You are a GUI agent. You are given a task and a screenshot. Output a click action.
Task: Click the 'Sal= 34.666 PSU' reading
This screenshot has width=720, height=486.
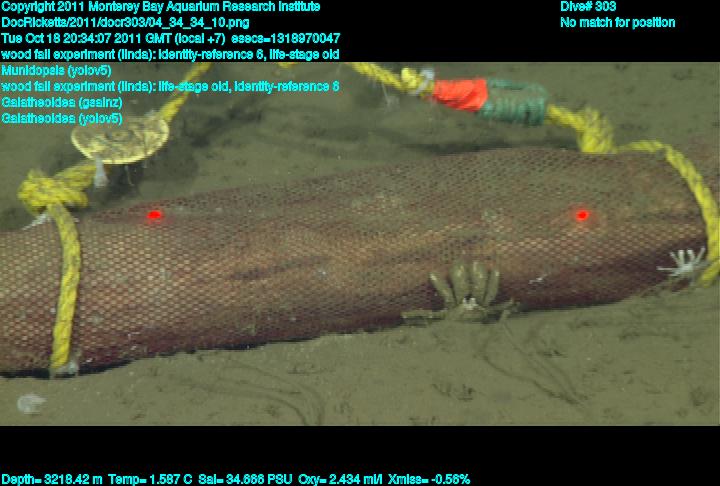click(245, 480)
